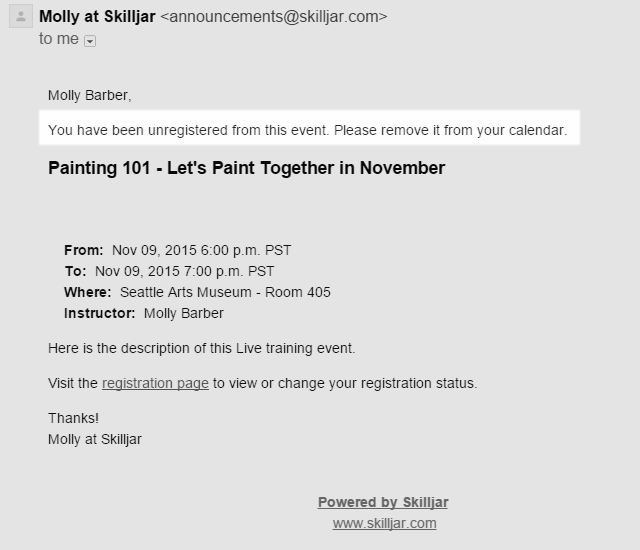Click the Live training event description sentence
Image resolution: width=640 pixels, height=550 pixels.
pos(202,348)
